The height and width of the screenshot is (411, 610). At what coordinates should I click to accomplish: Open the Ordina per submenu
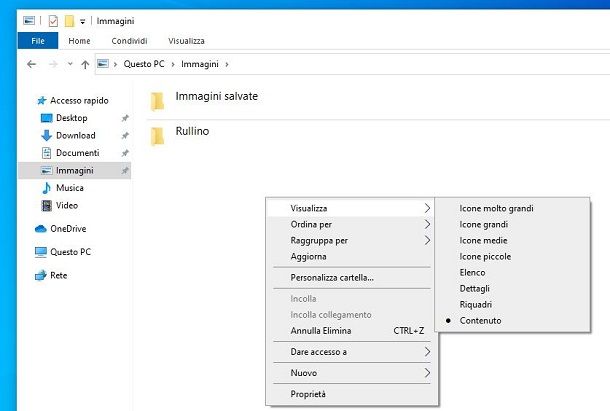click(x=350, y=225)
